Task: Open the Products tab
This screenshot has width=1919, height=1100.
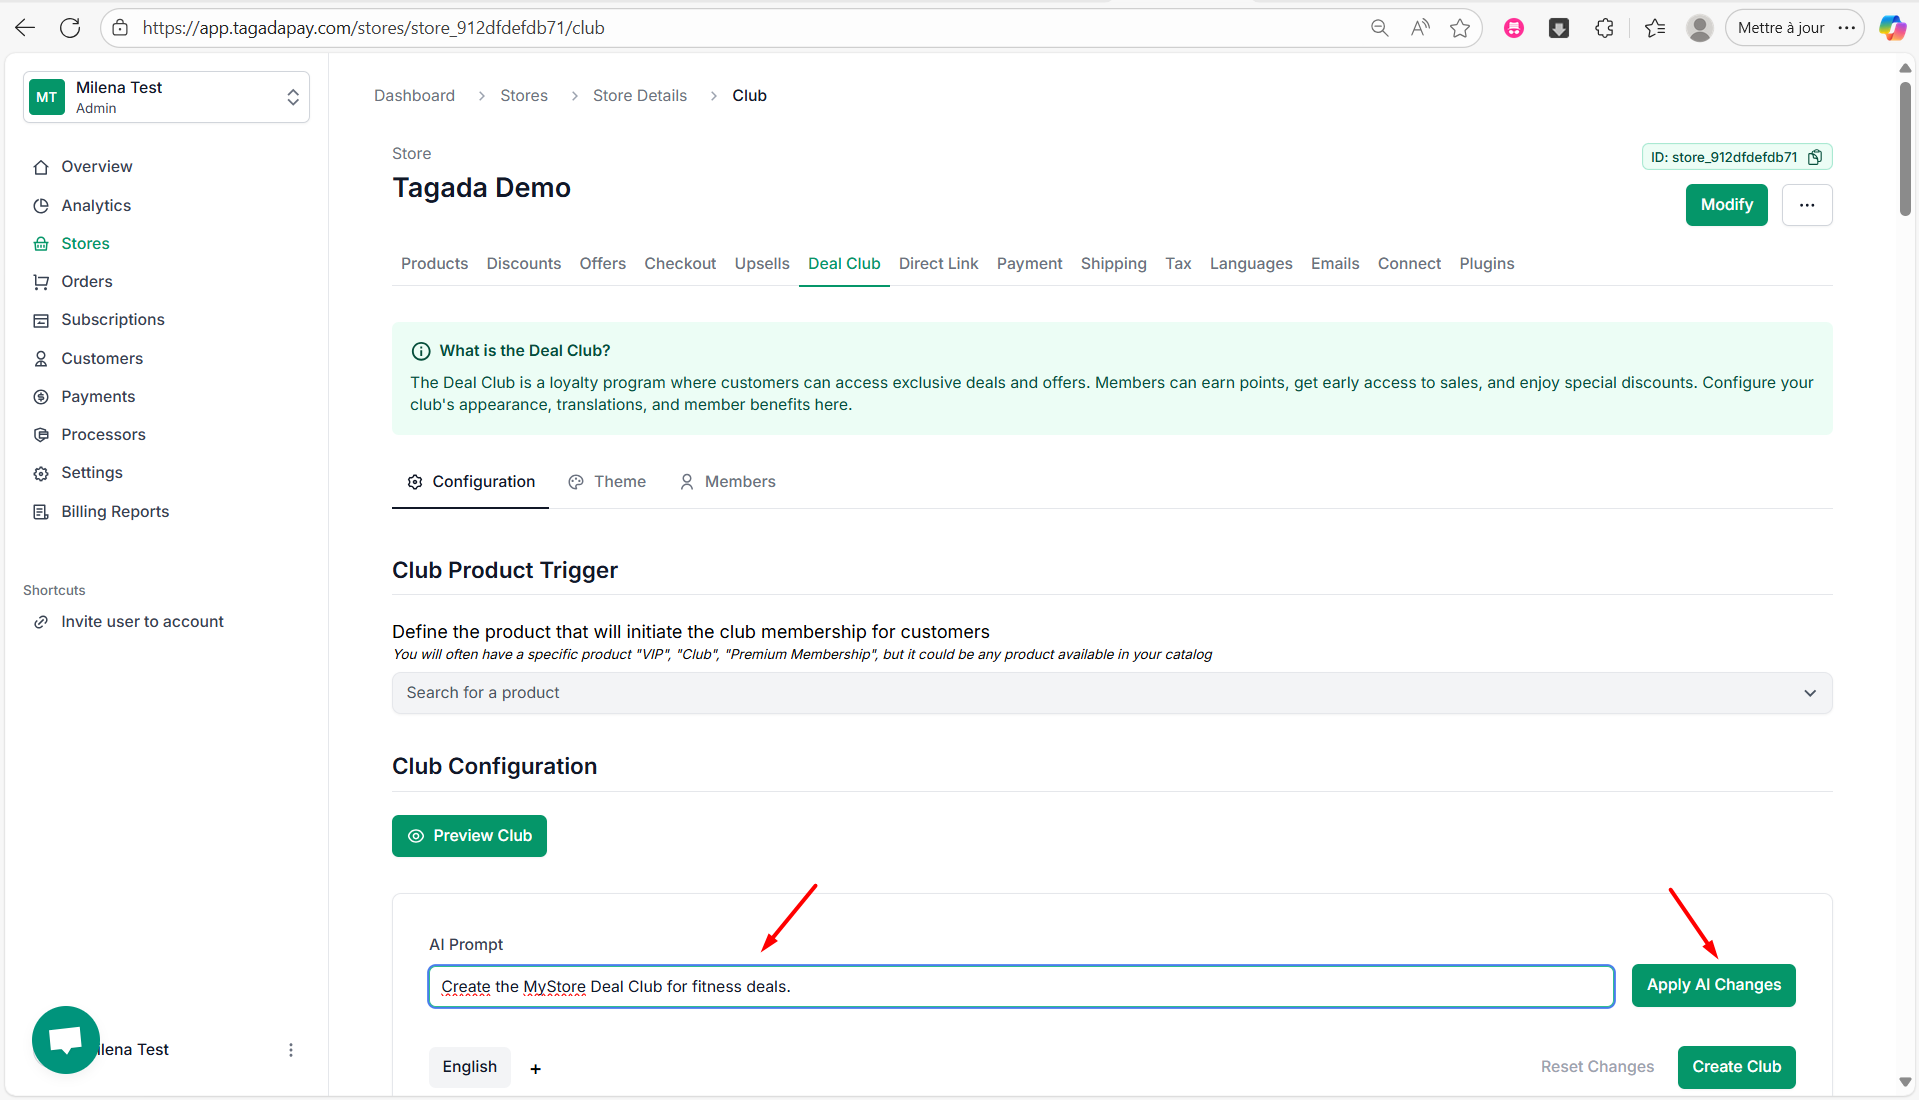Action: [434, 264]
